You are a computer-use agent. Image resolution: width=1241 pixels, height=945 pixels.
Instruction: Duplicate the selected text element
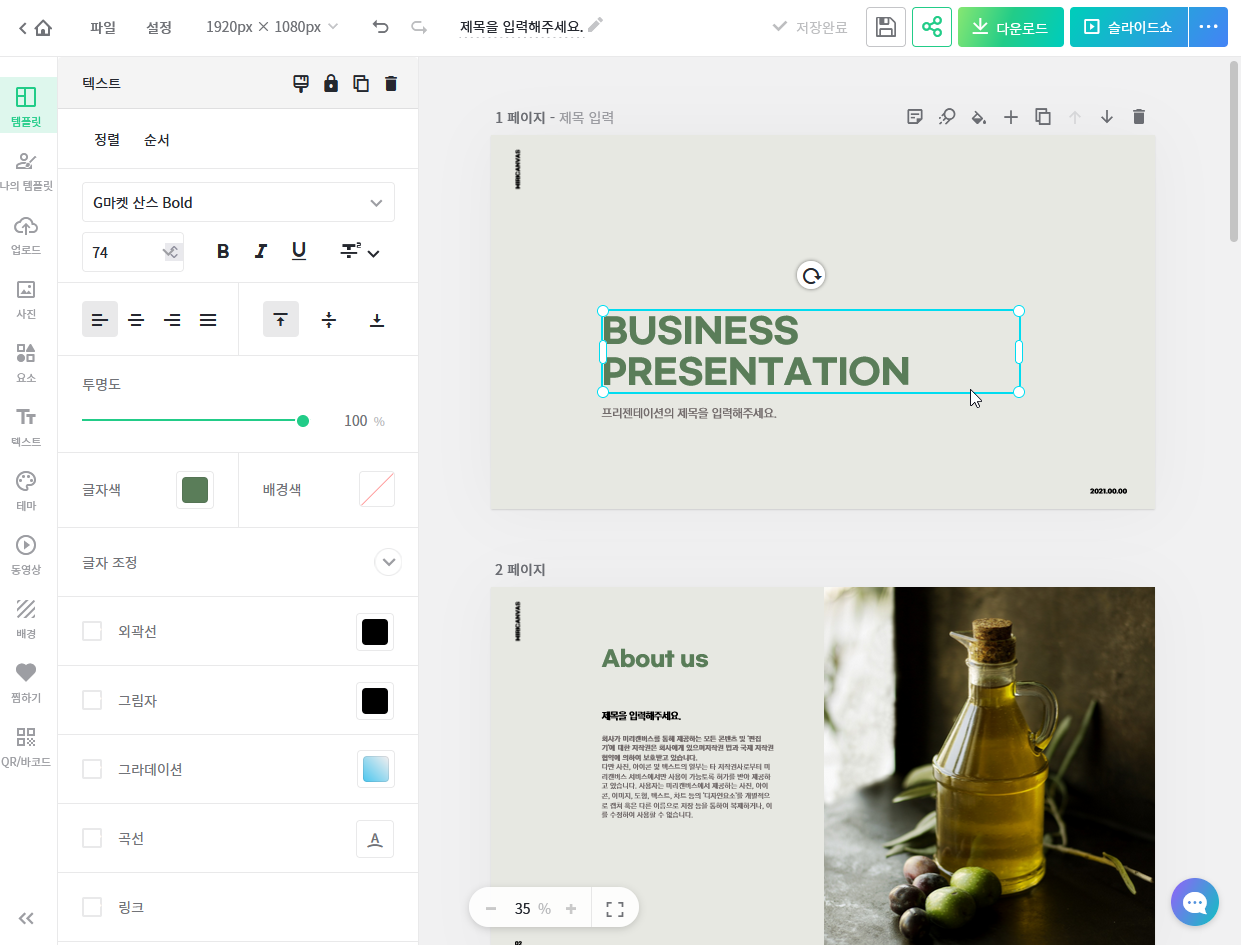tap(361, 84)
